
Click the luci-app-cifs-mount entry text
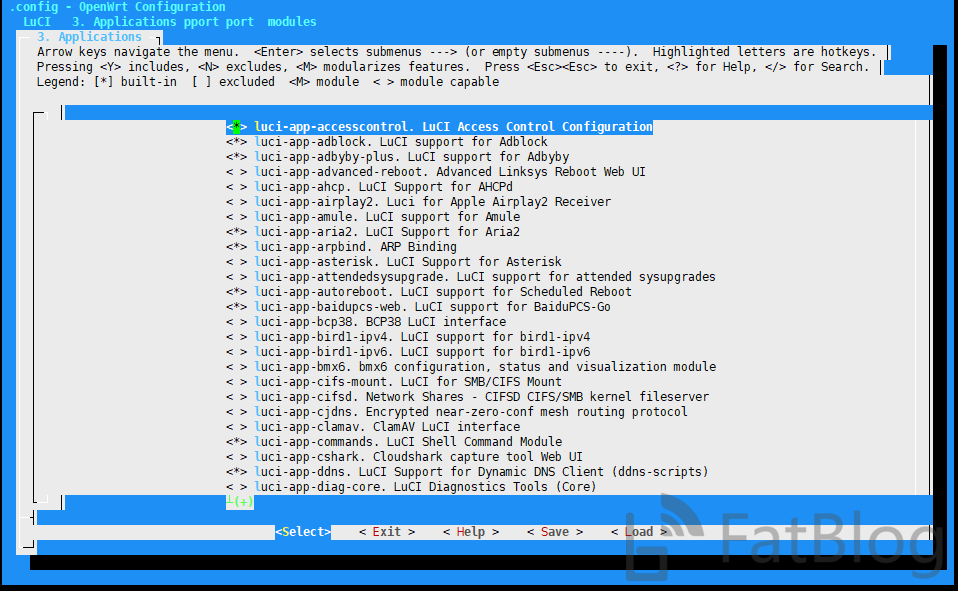pos(408,382)
